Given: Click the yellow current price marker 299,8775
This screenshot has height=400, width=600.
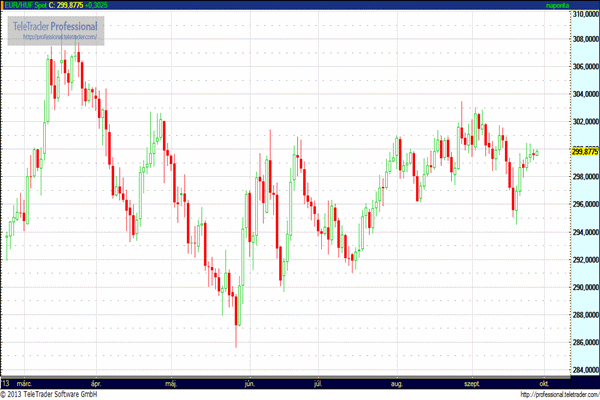Looking at the screenshot, I should (583, 151).
